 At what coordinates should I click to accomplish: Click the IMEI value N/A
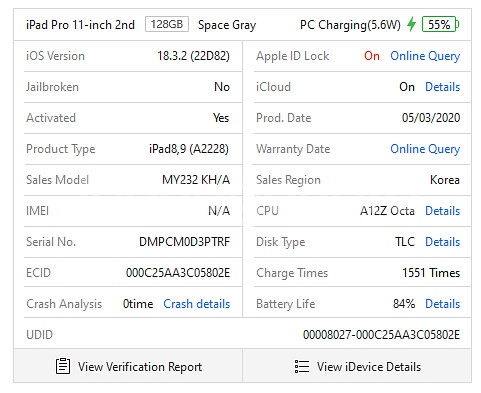219,211
